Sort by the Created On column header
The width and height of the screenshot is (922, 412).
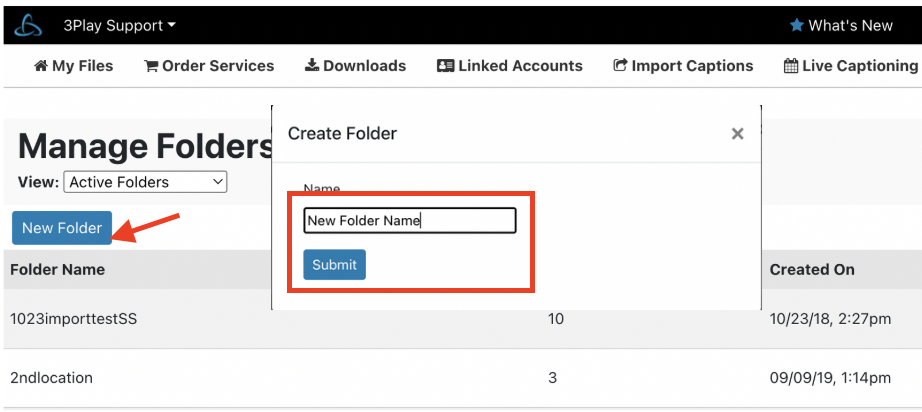812,269
